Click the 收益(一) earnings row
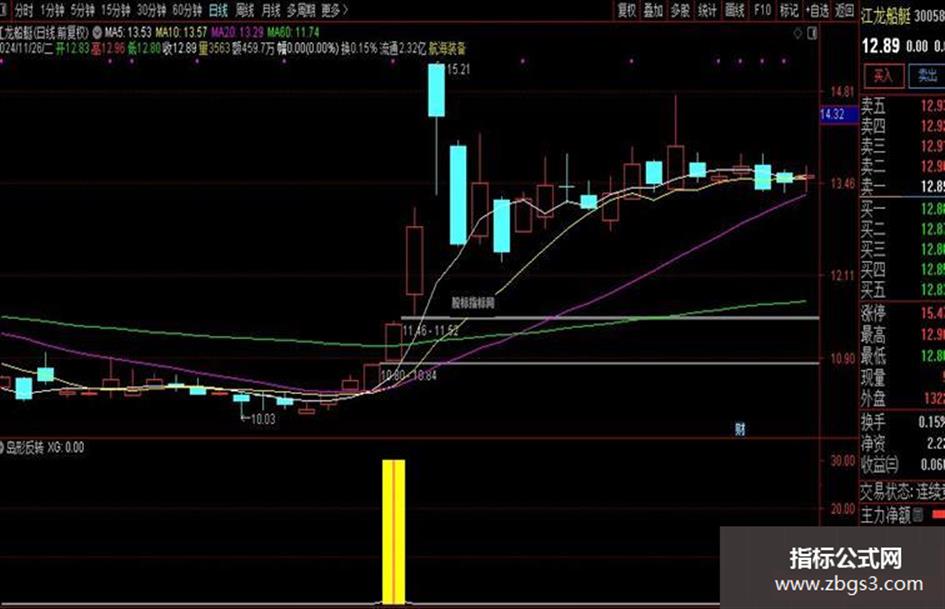The width and height of the screenshot is (945, 609). pyautogui.click(x=902, y=465)
